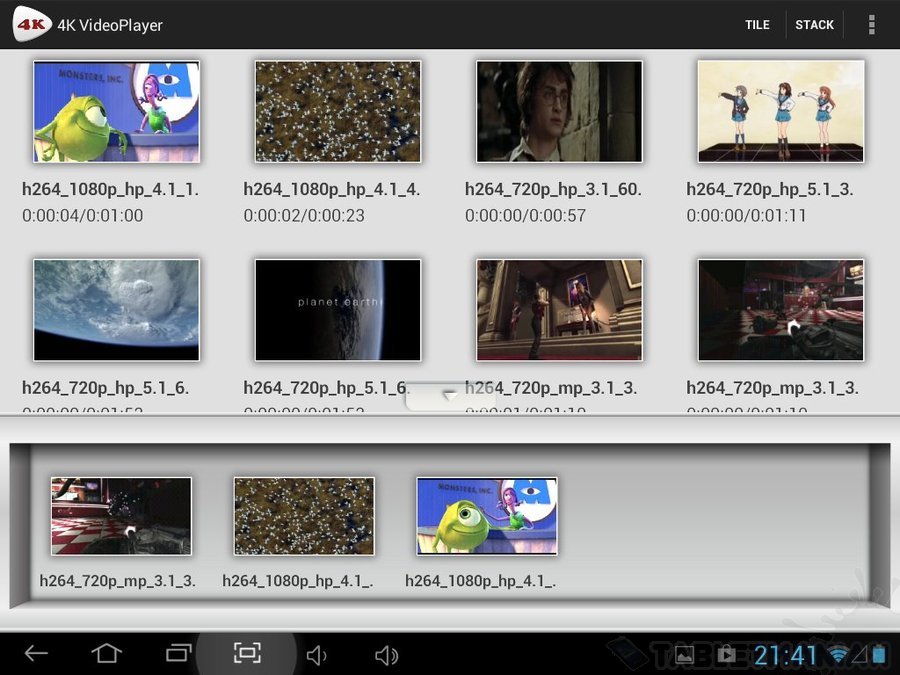
Task: Switch to TILE view
Action: click(x=757, y=25)
